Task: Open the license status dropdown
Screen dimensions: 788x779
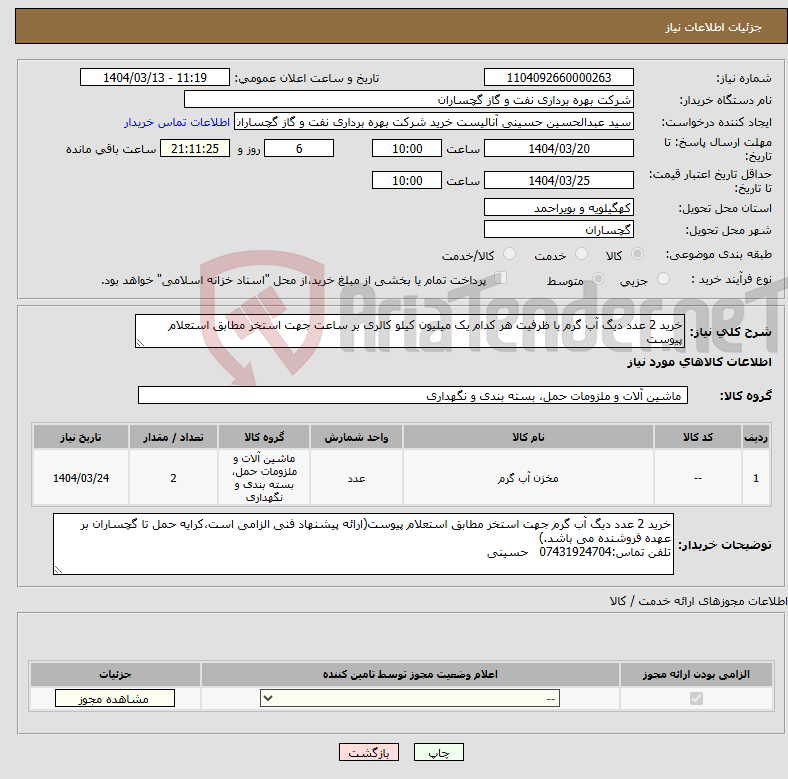Action: (x=410, y=698)
